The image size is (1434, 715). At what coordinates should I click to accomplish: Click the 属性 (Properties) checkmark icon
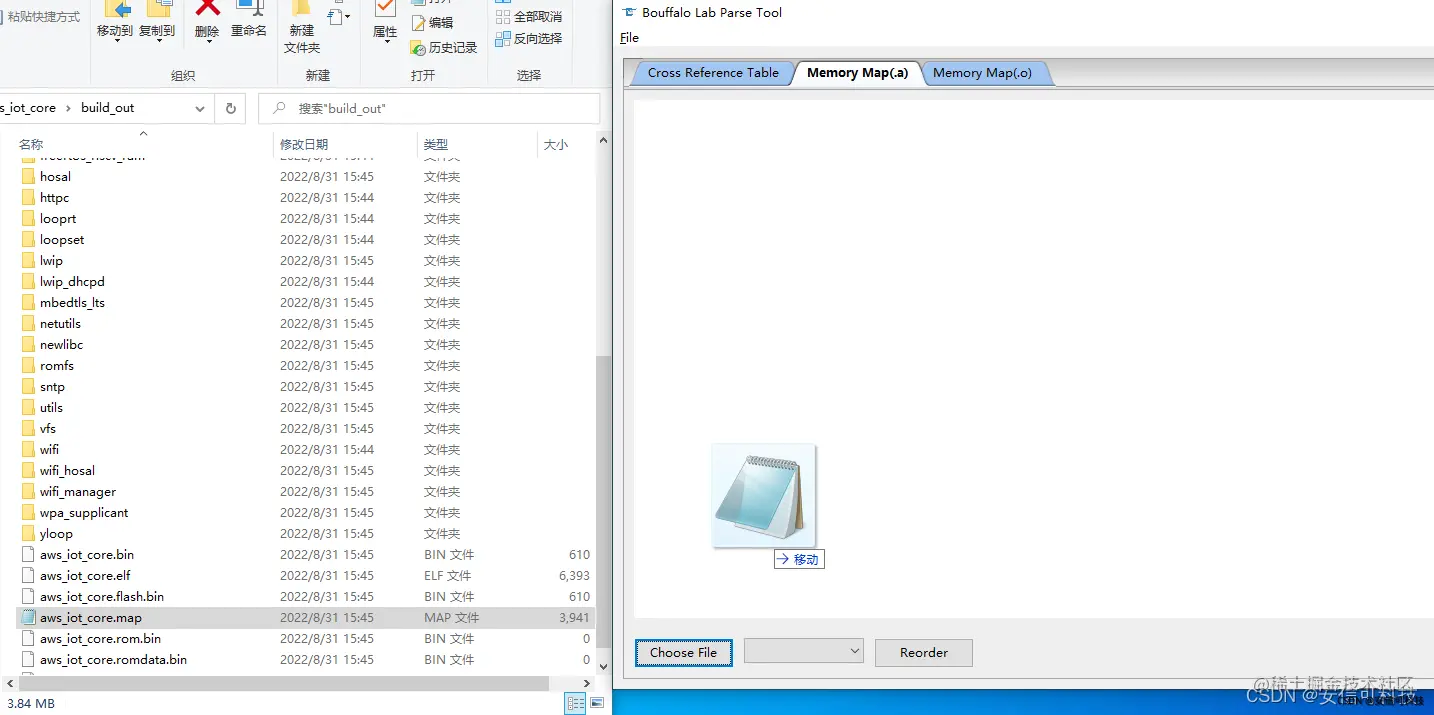click(385, 10)
